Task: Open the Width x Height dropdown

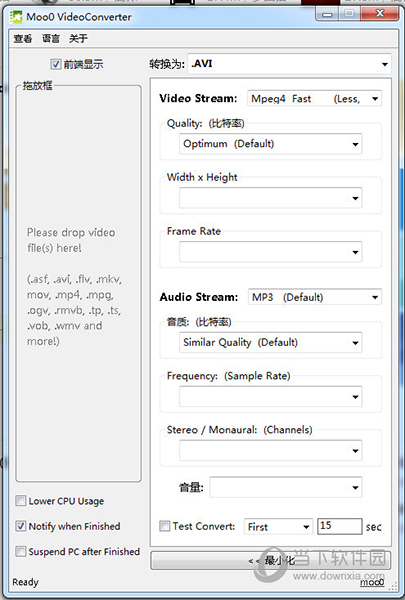Action: point(271,198)
